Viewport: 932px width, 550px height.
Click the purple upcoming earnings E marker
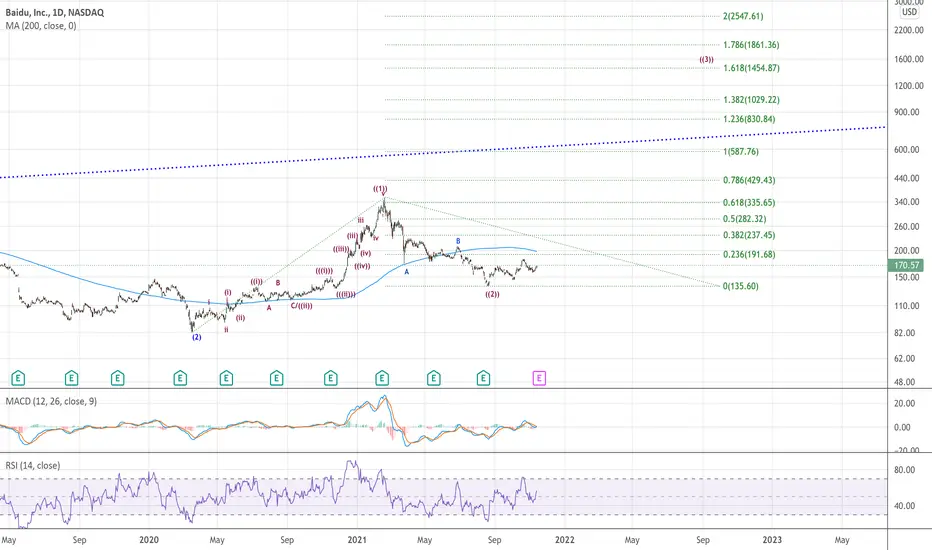pos(539,378)
